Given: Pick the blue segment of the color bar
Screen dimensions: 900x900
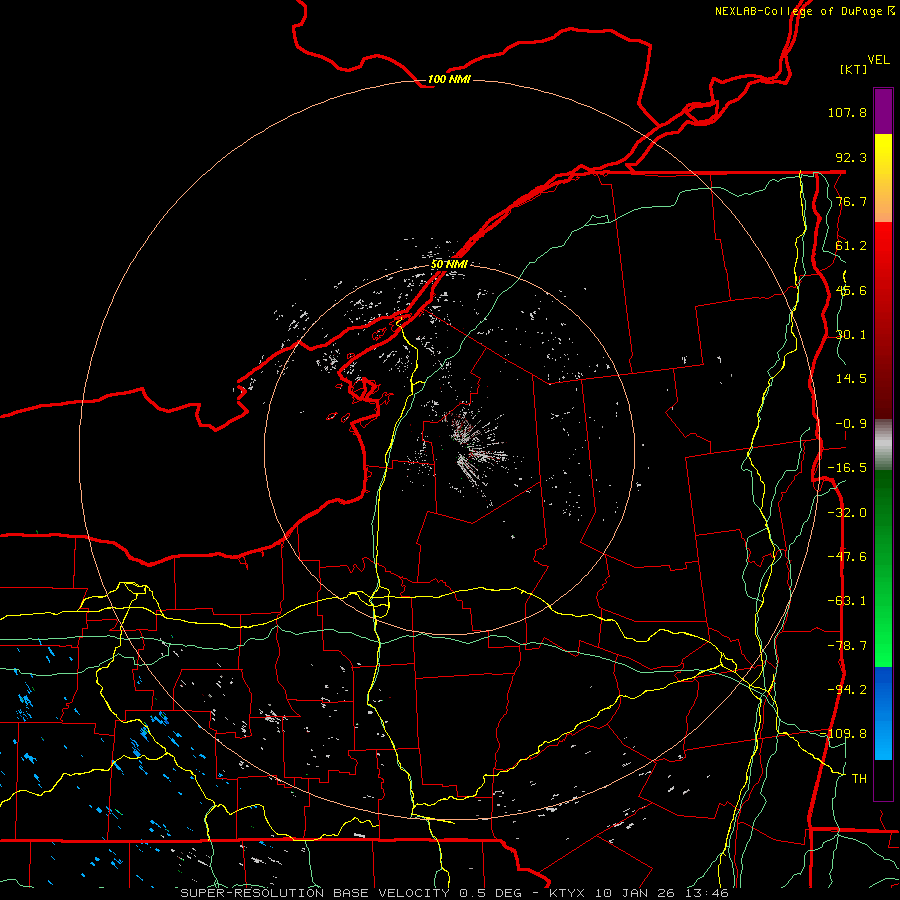Looking at the screenshot, I should click(x=883, y=713).
